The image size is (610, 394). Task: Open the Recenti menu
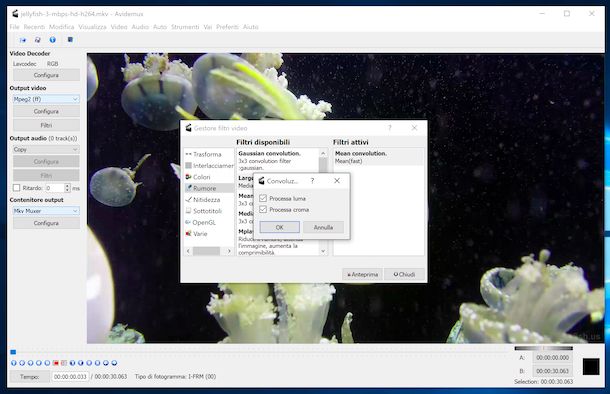click(x=34, y=27)
